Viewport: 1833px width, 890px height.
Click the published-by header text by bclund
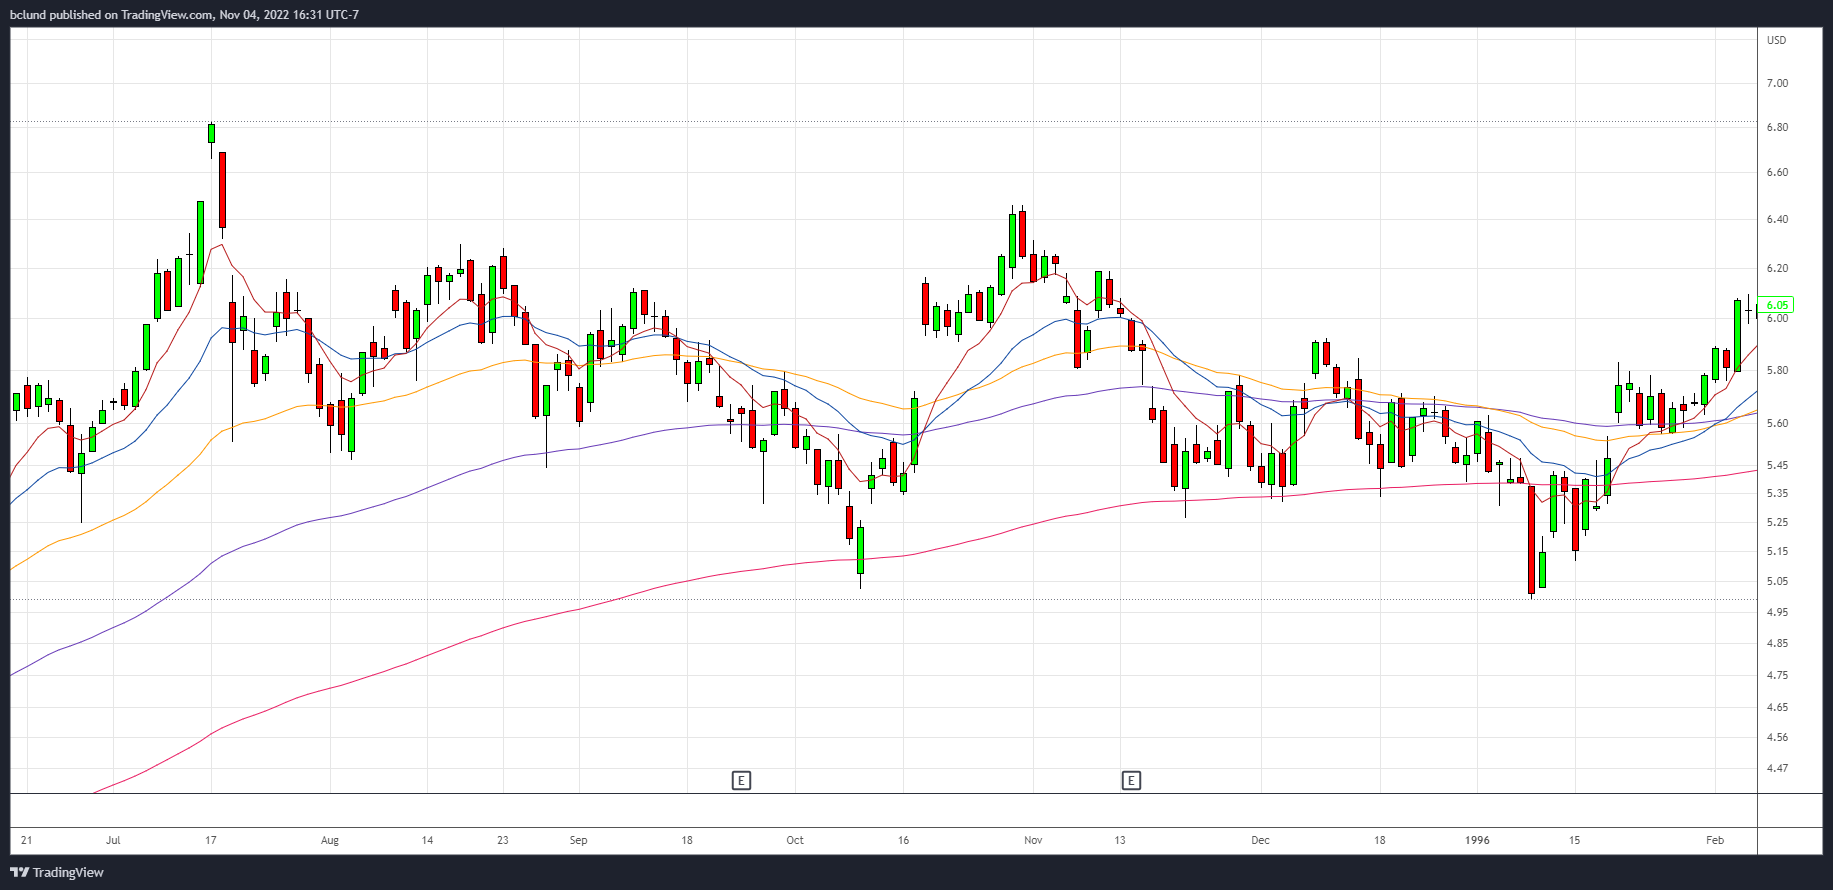(185, 14)
